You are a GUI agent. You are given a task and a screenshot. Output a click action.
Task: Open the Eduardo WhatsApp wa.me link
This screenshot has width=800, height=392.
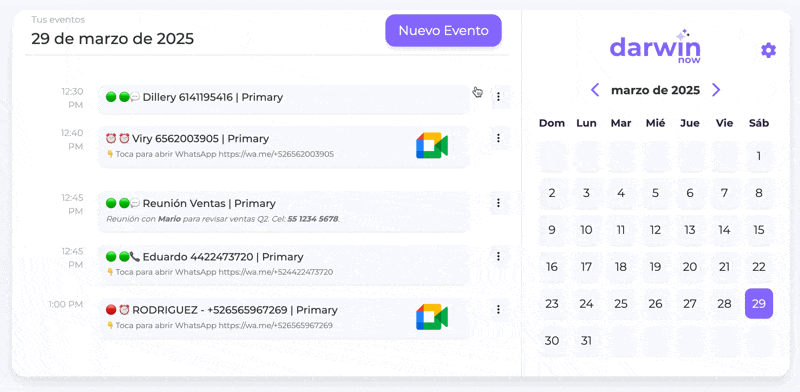276,272
